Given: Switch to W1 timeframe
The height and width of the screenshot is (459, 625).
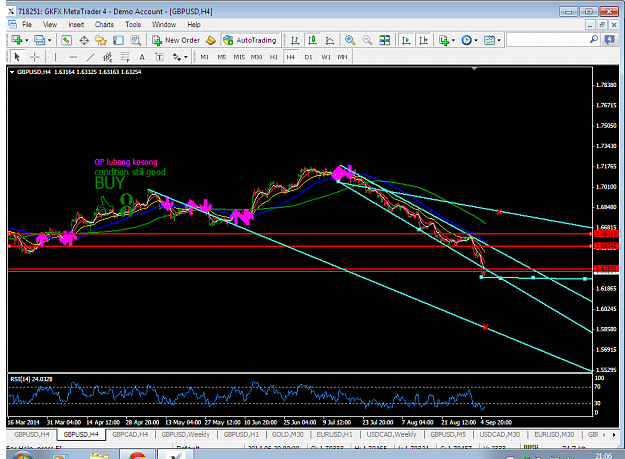Looking at the screenshot, I should tap(326, 57).
